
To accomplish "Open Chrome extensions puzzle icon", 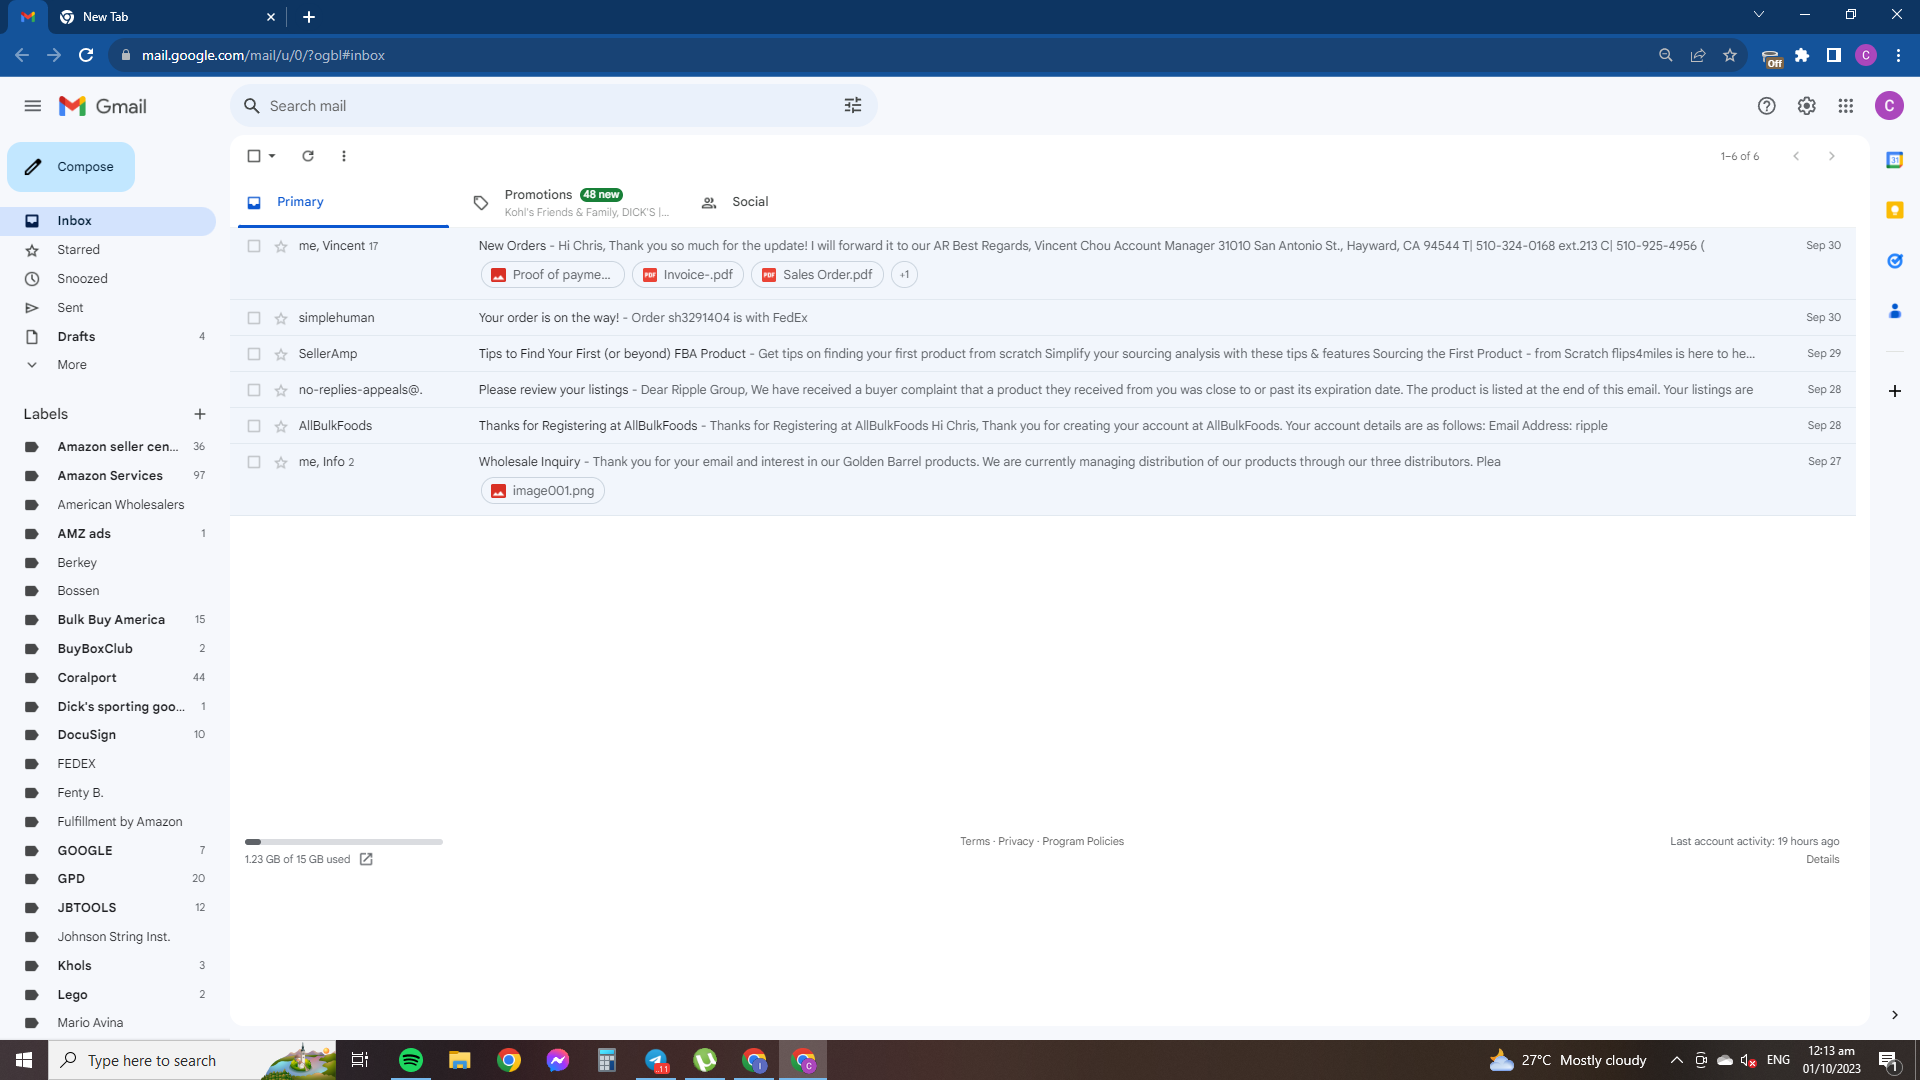I will [x=1802, y=55].
